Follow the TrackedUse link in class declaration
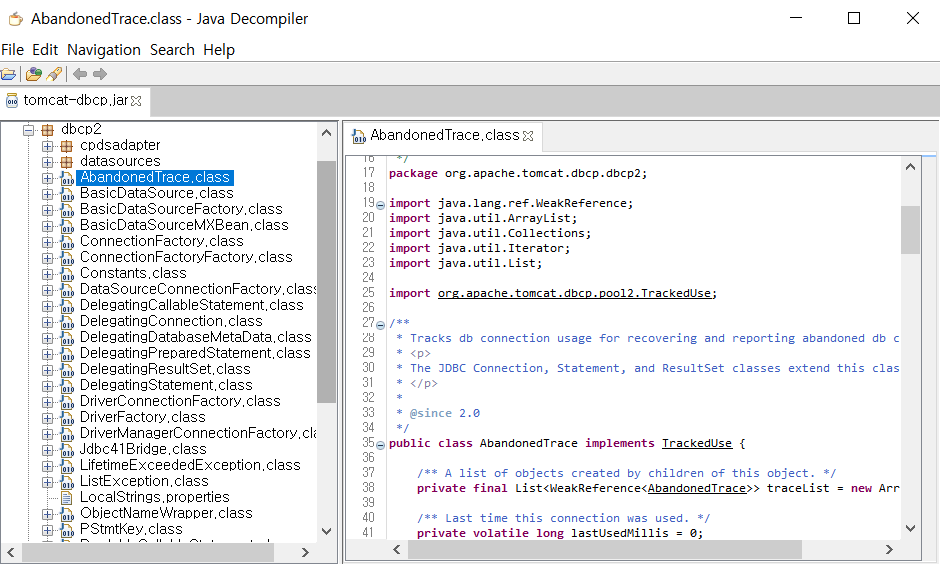940x564 pixels. pos(697,443)
